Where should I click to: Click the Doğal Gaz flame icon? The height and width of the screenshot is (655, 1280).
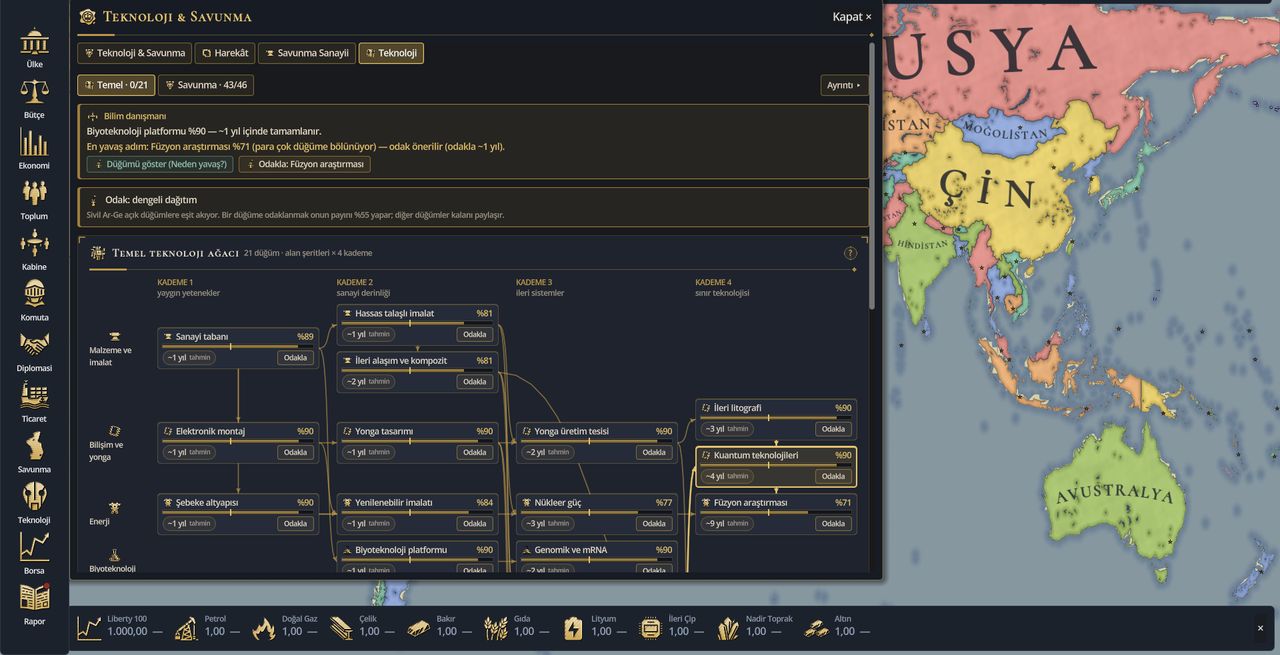(x=264, y=628)
